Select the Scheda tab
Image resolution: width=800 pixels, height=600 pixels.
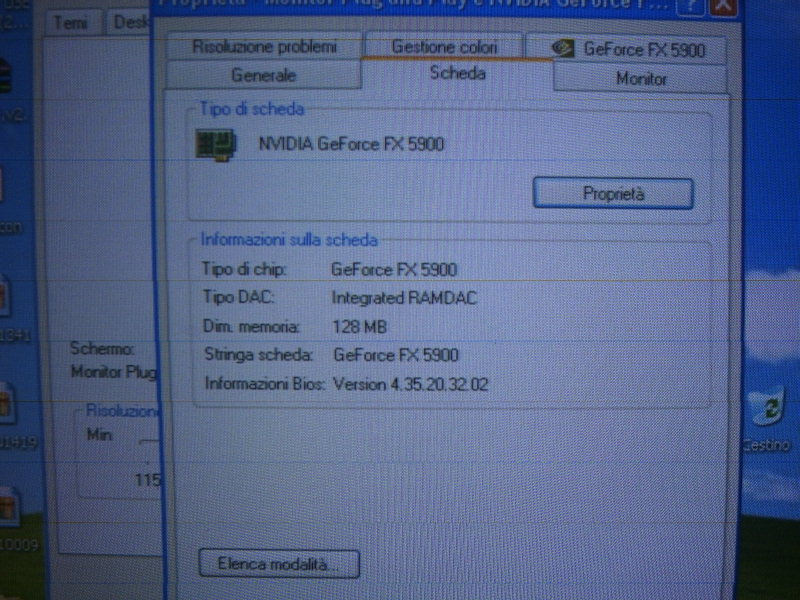[457, 73]
